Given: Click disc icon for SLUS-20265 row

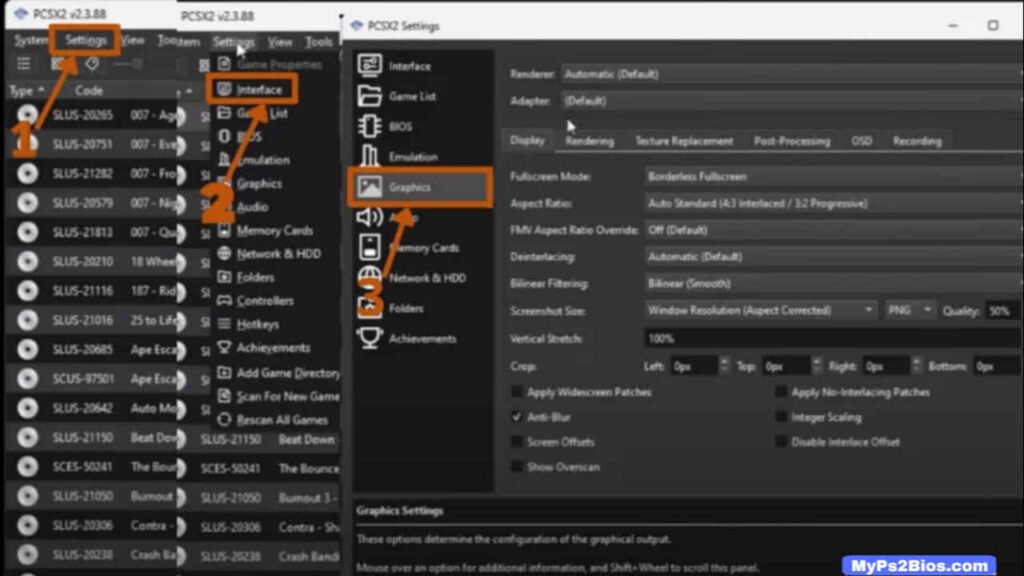Looking at the screenshot, I should [27, 114].
